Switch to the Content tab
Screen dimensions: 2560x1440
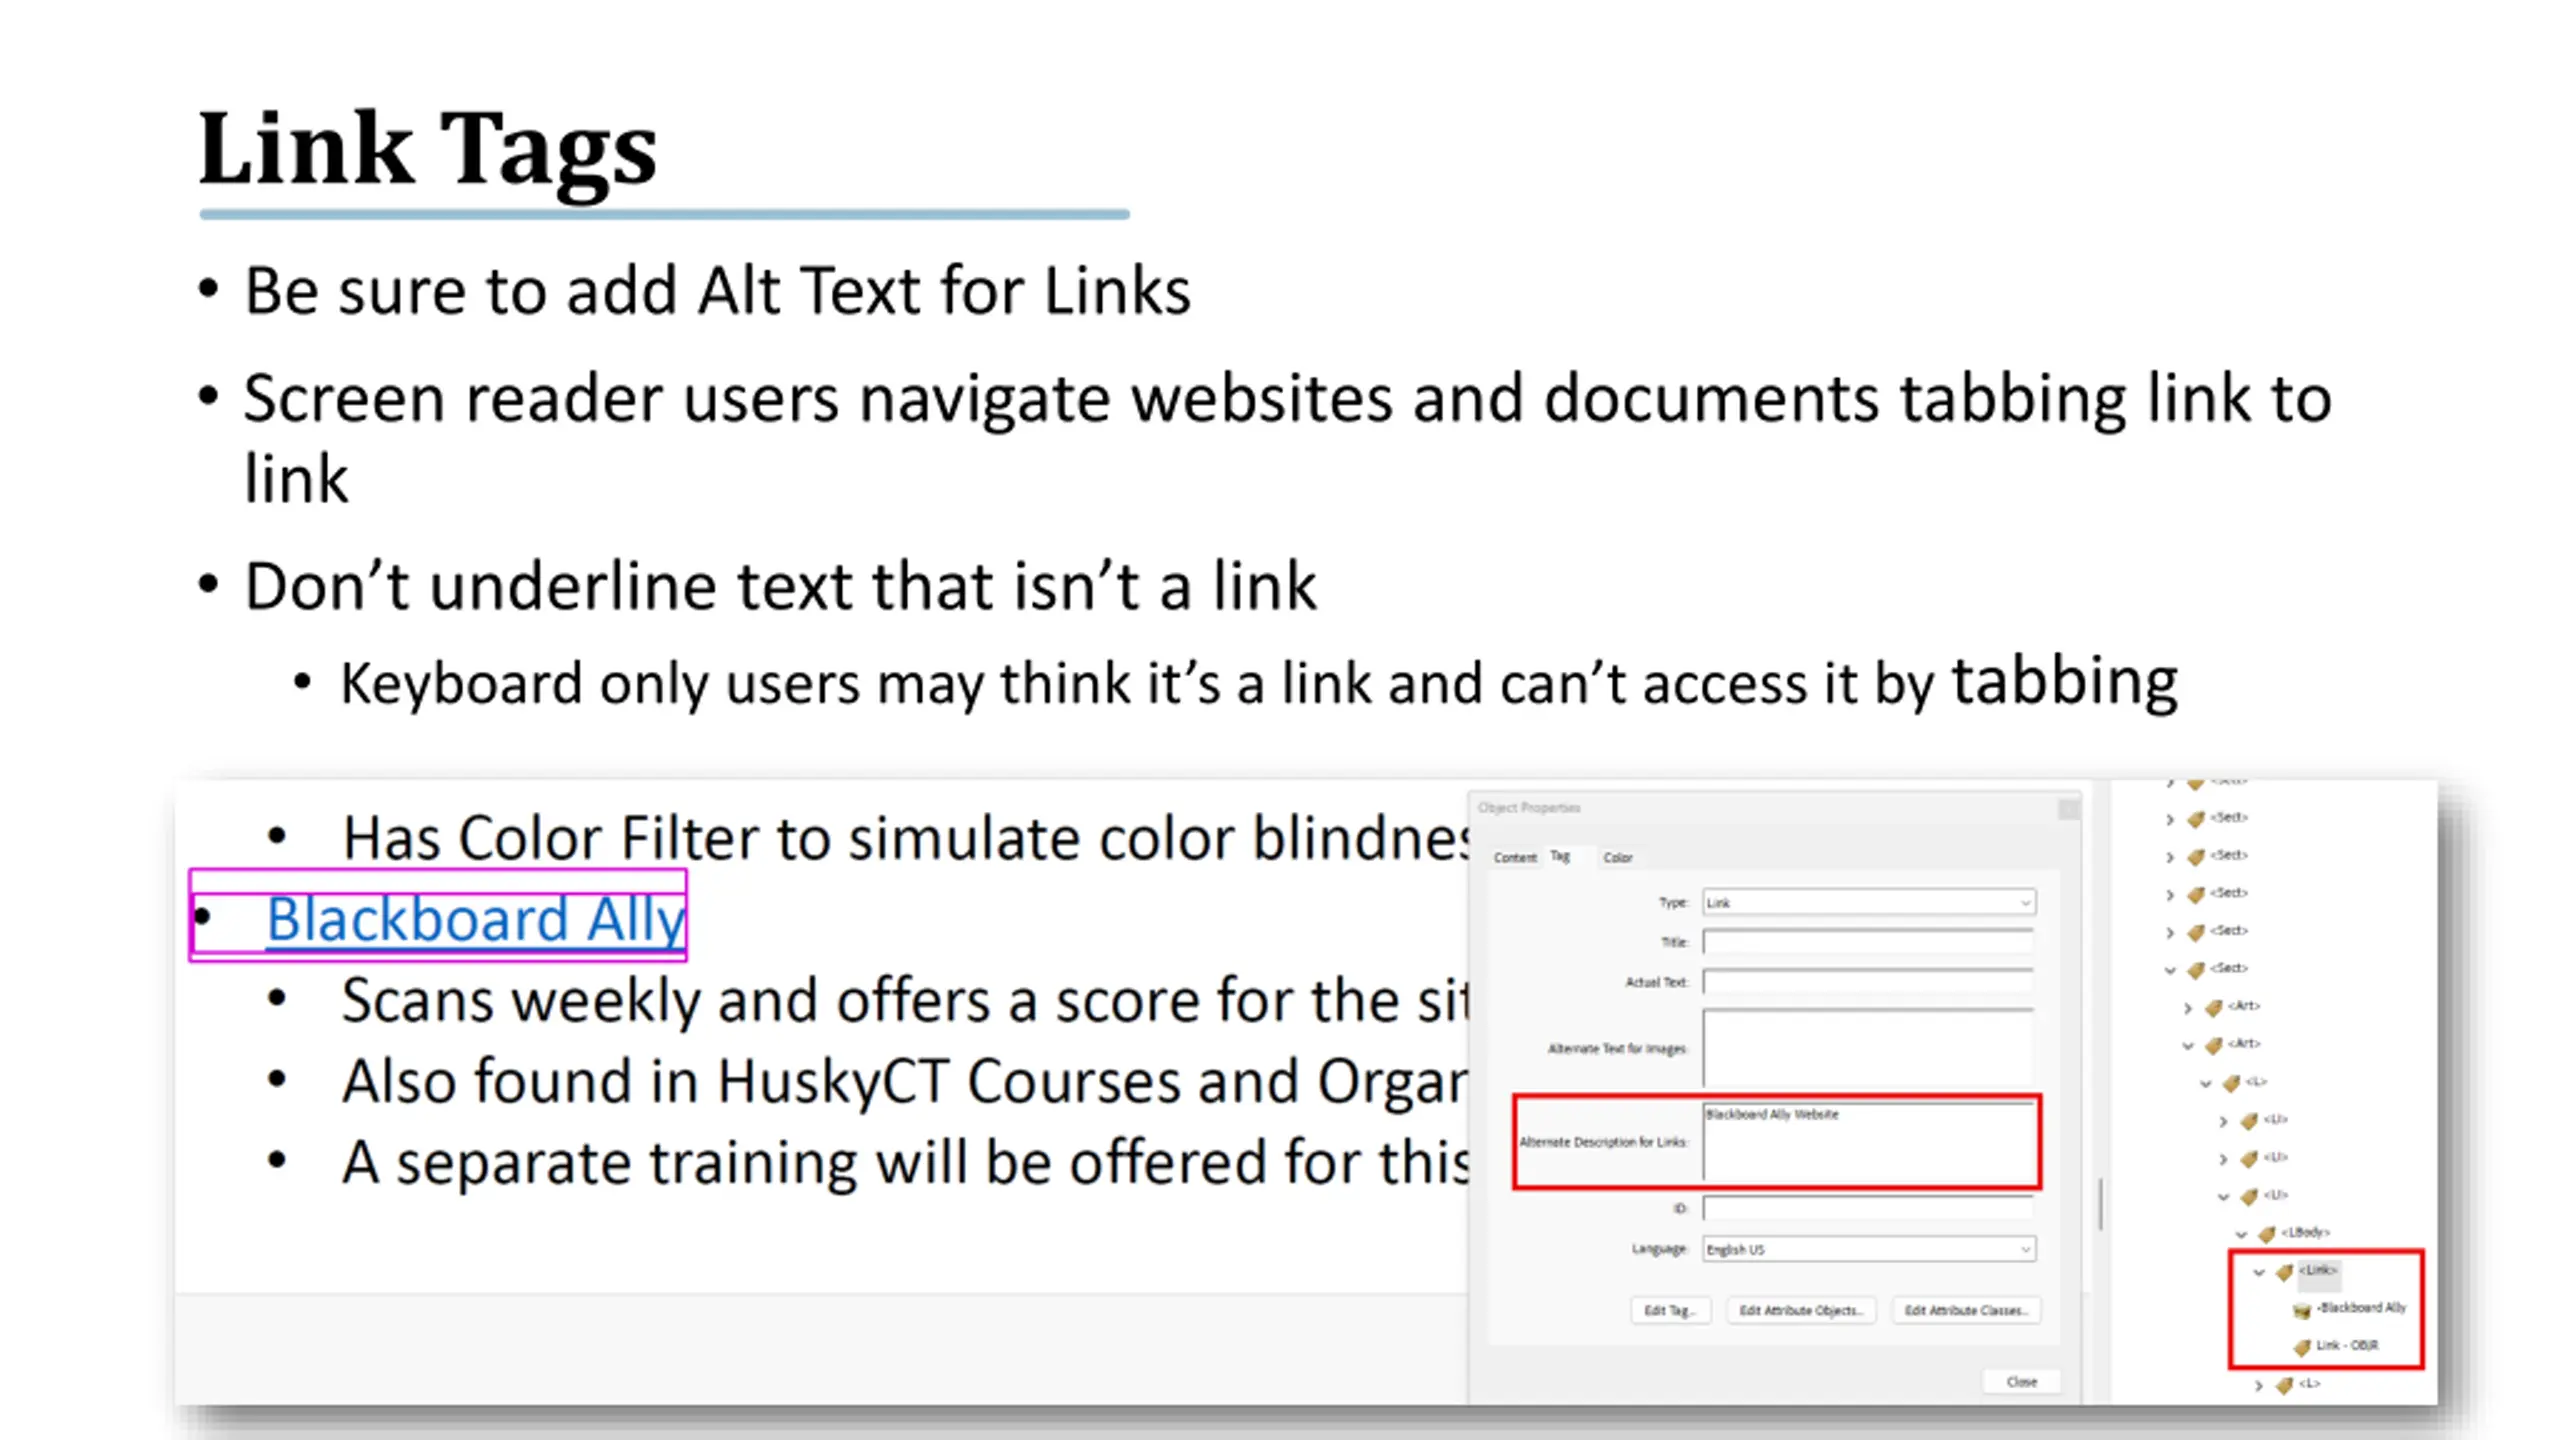pos(1514,858)
